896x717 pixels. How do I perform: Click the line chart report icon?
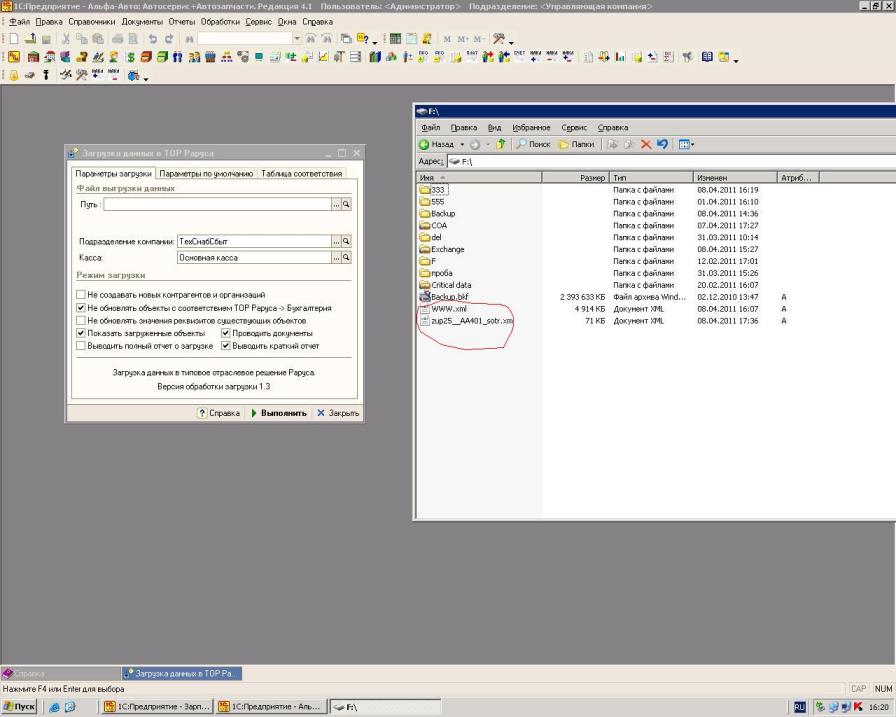tap(323, 57)
